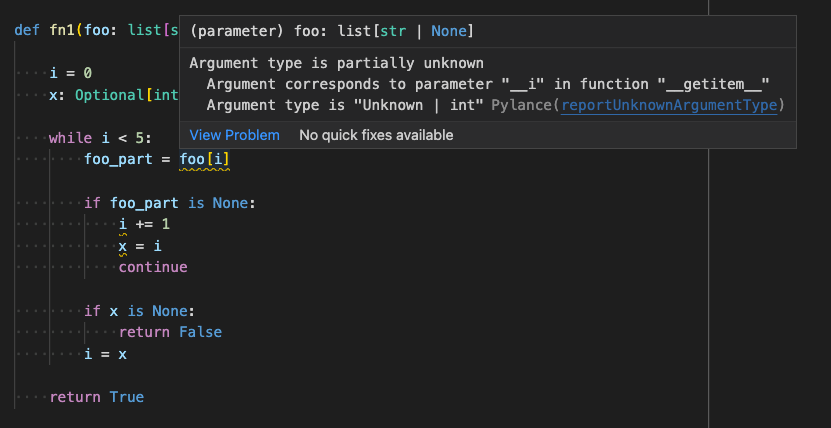This screenshot has width=831, height=428.
Task: Click the "i = x" assignment line
Action: click(105, 354)
